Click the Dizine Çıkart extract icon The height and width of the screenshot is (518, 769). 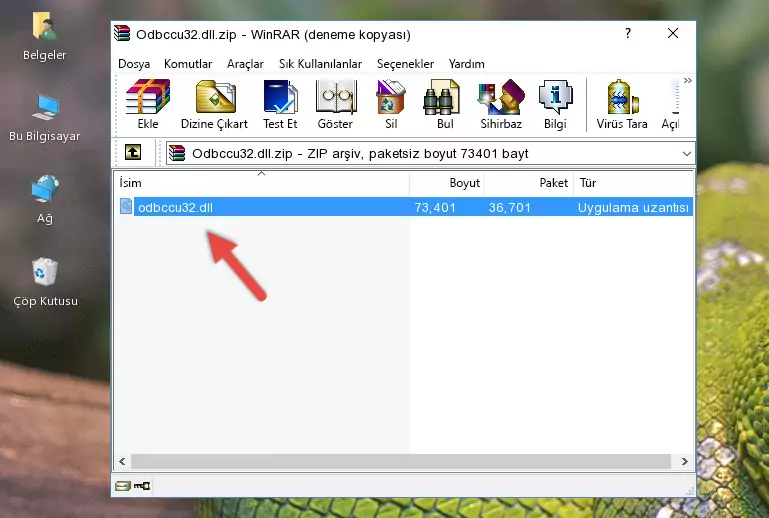point(214,104)
